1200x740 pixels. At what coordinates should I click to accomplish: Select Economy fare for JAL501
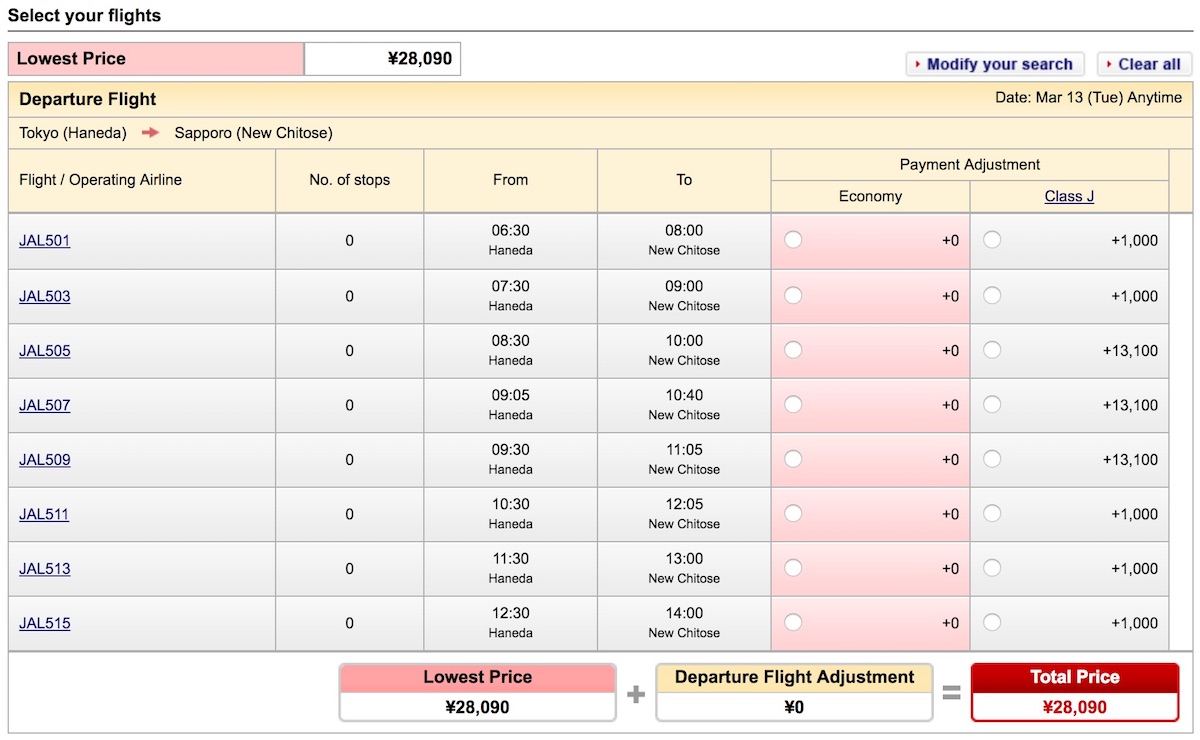tap(793, 240)
